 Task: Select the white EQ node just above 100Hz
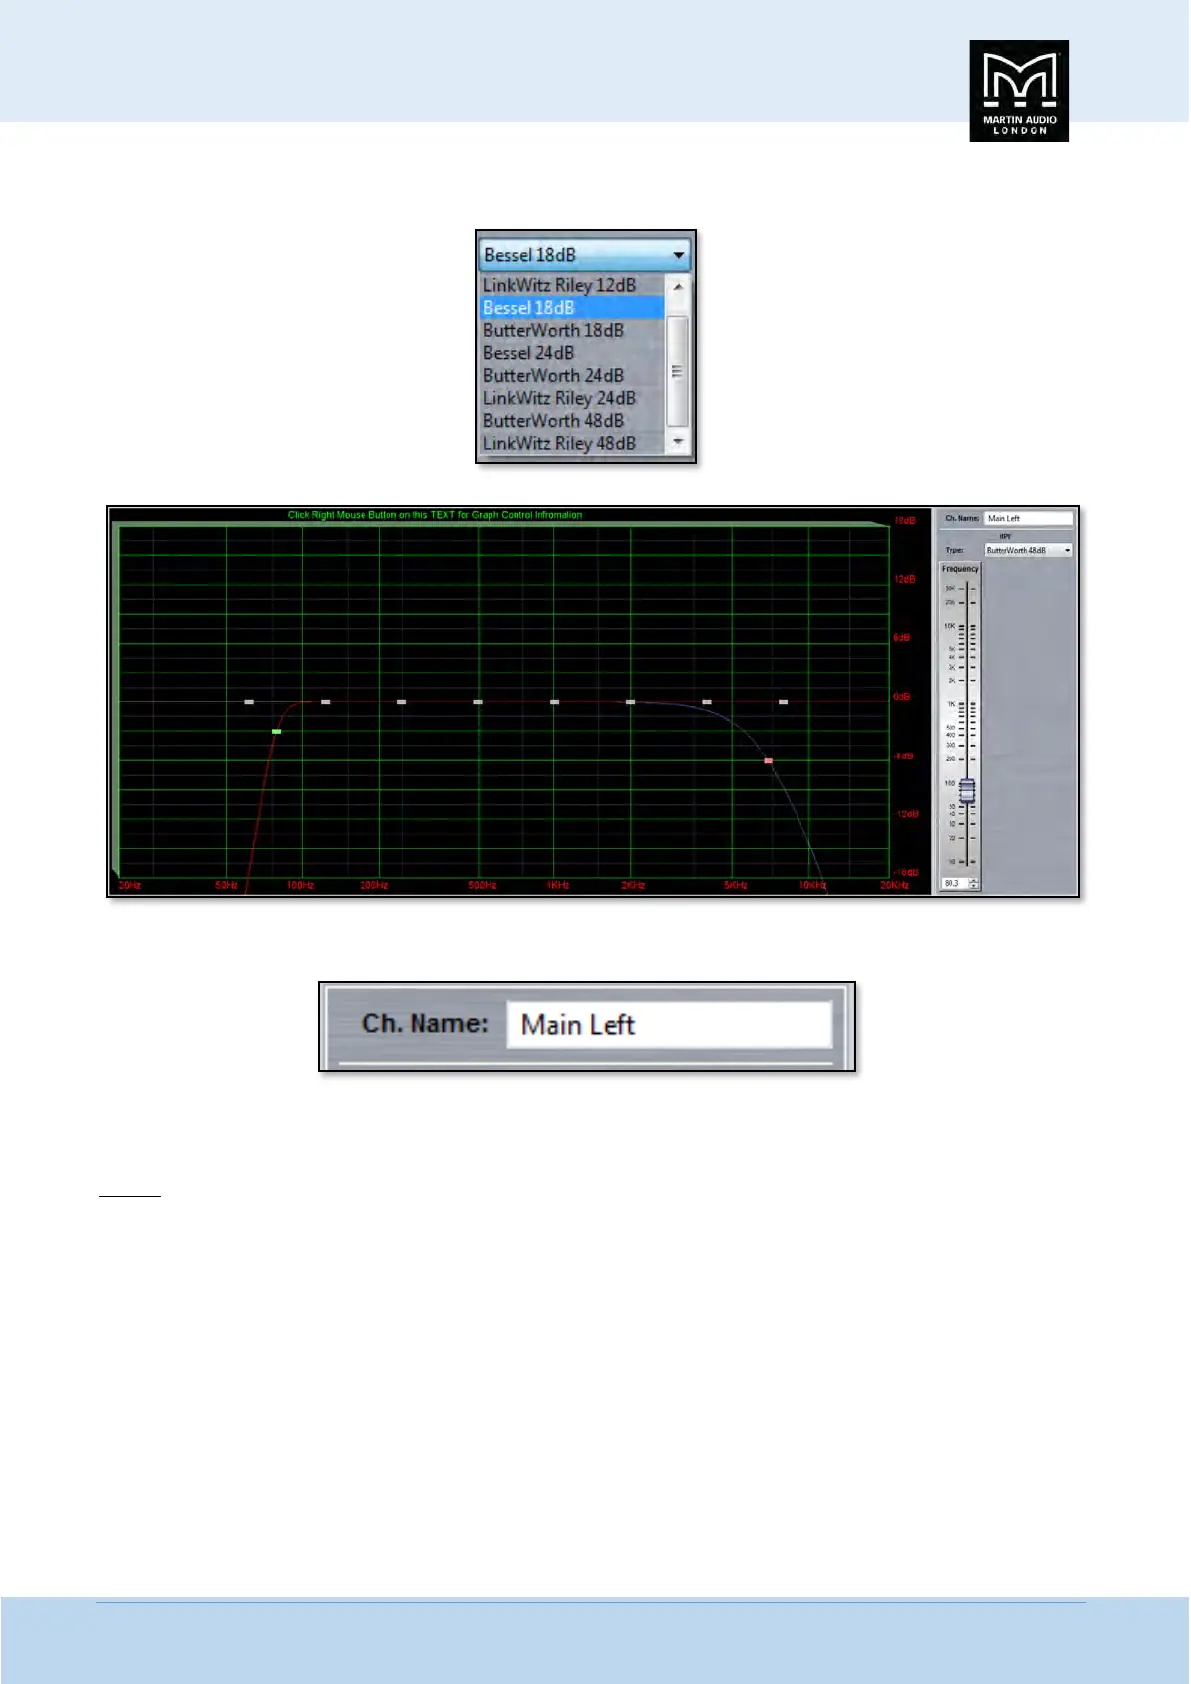click(325, 702)
